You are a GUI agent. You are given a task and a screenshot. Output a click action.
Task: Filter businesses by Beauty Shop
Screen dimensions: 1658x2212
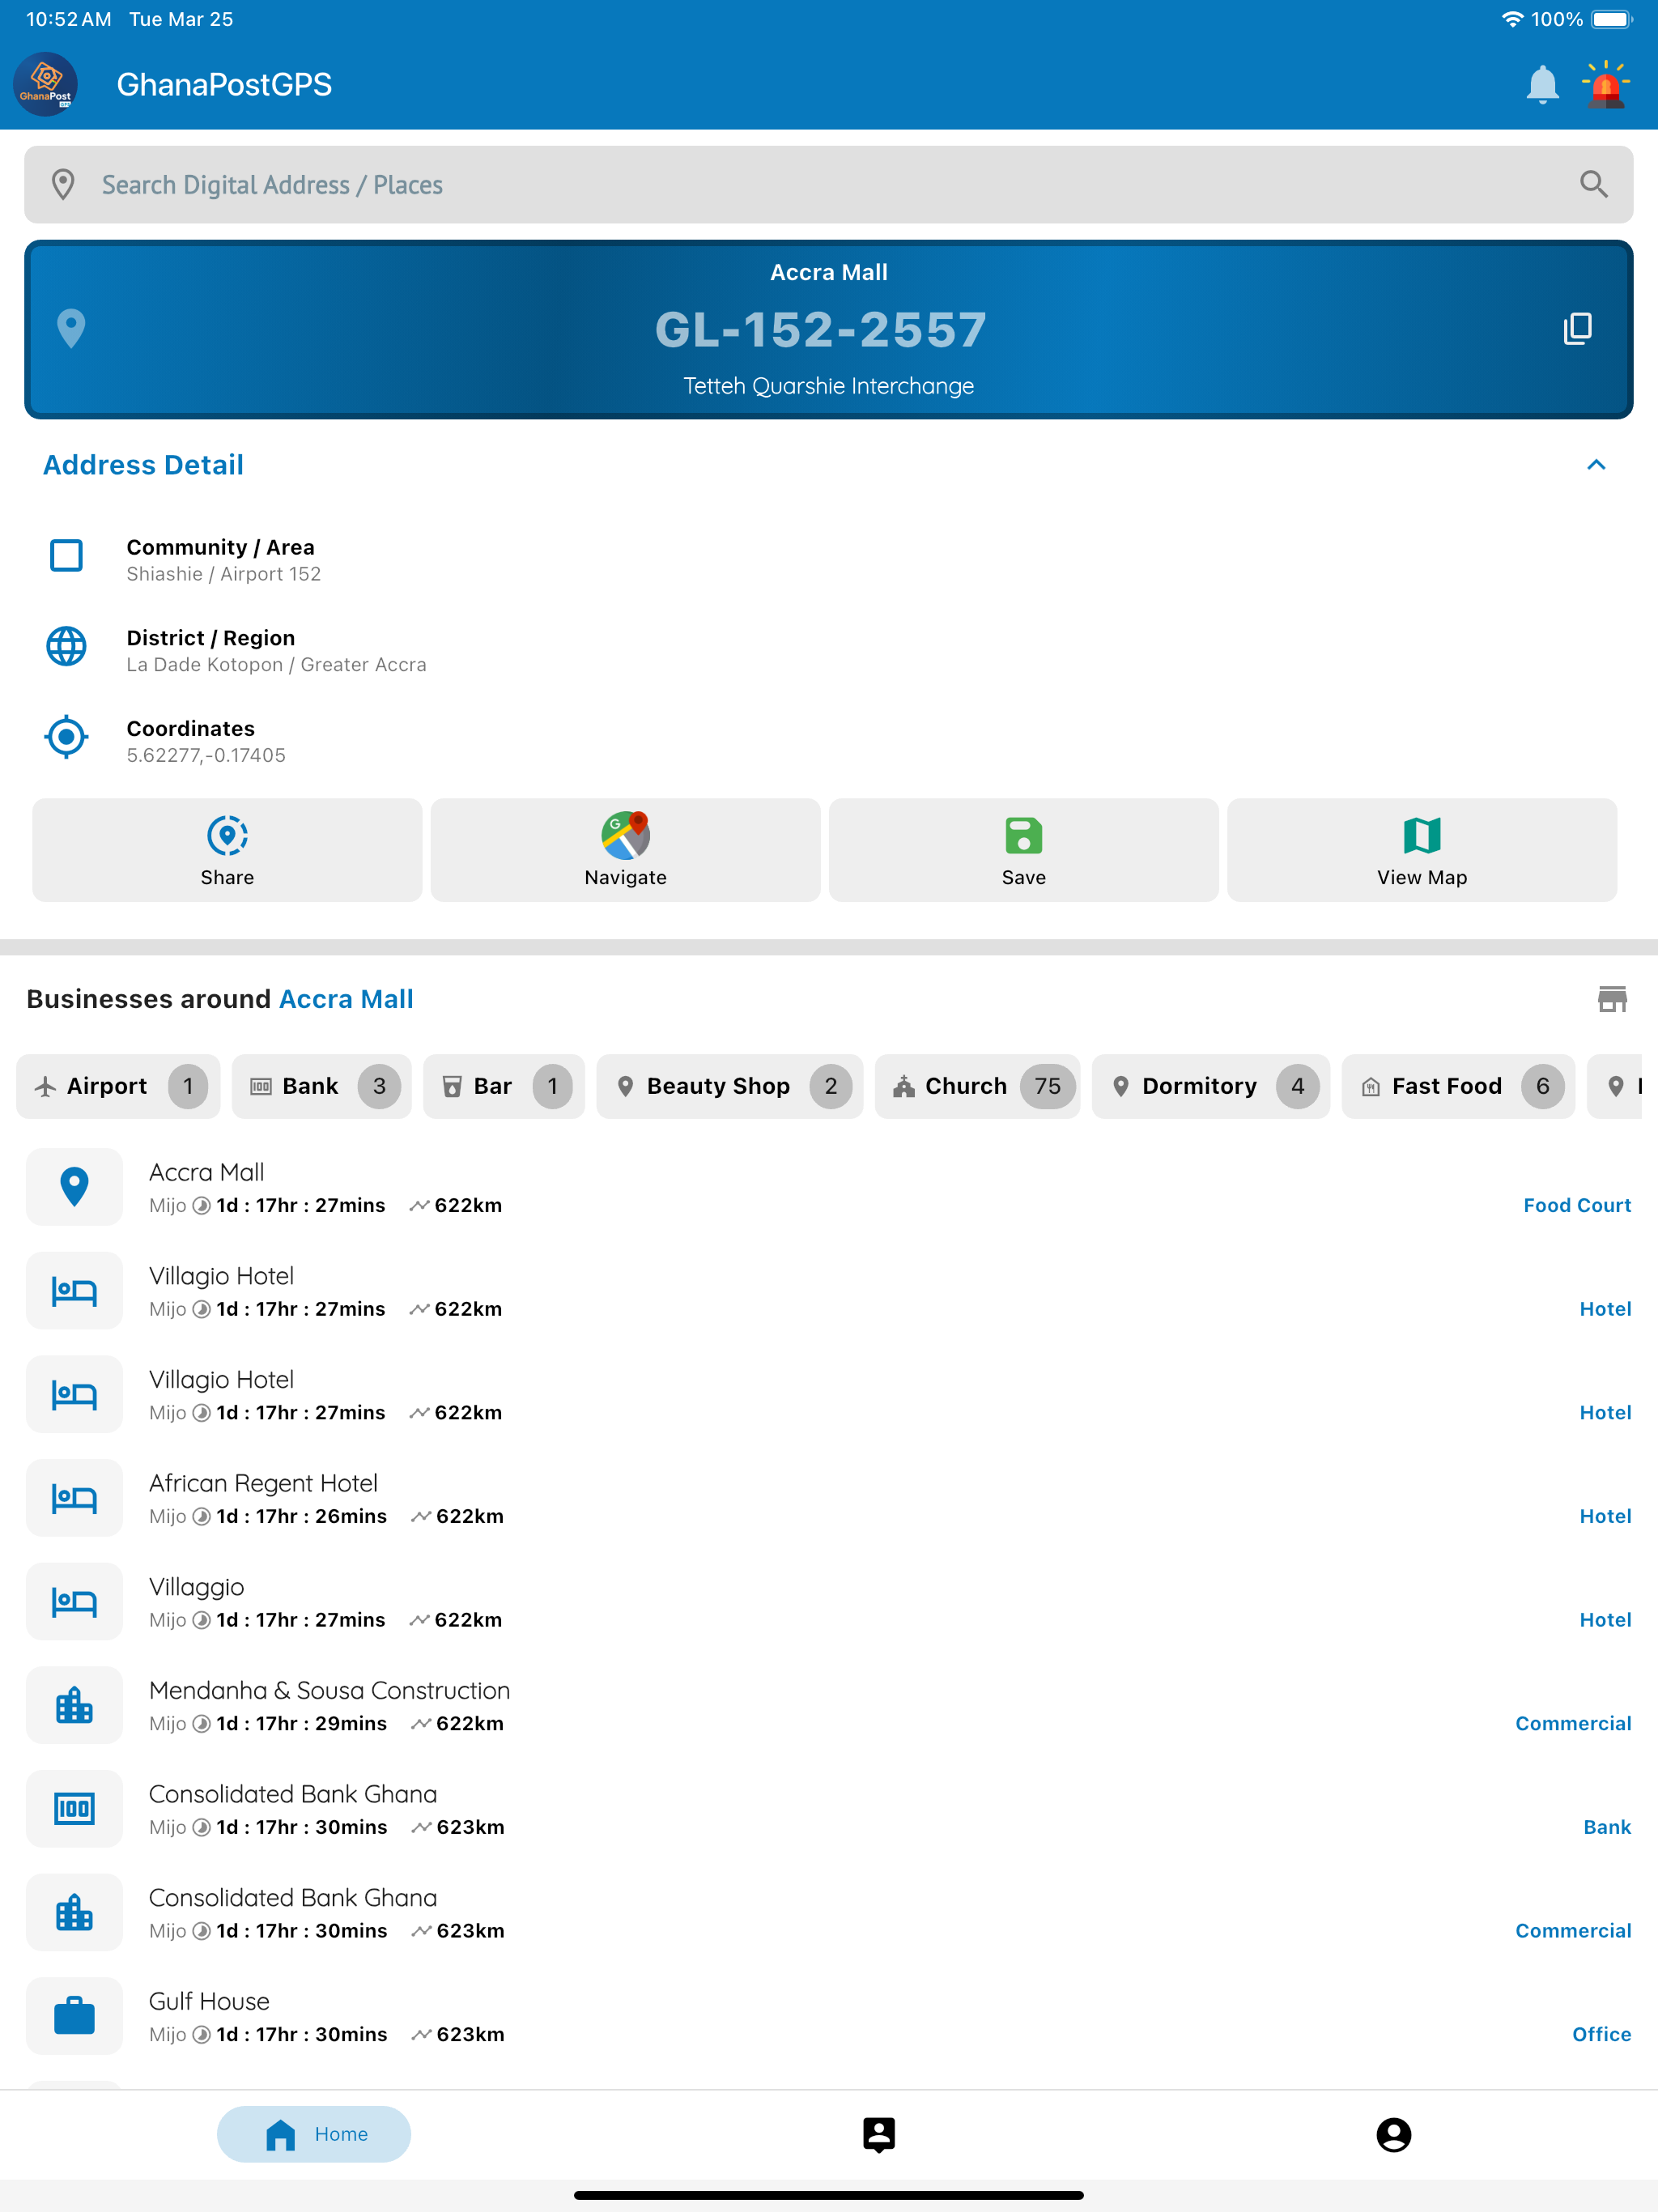pyautogui.click(x=729, y=1086)
